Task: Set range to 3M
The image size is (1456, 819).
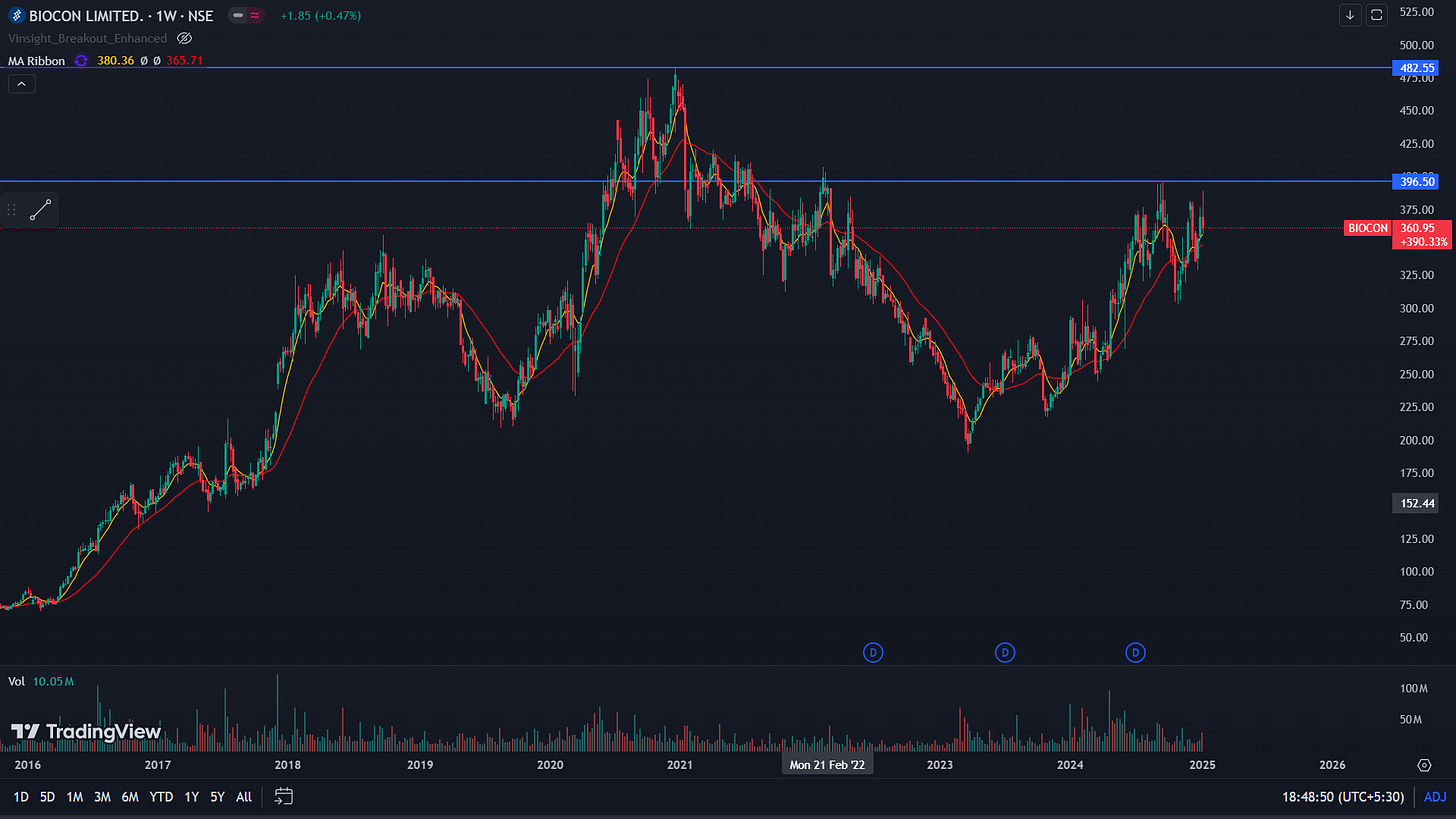Action: click(102, 797)
